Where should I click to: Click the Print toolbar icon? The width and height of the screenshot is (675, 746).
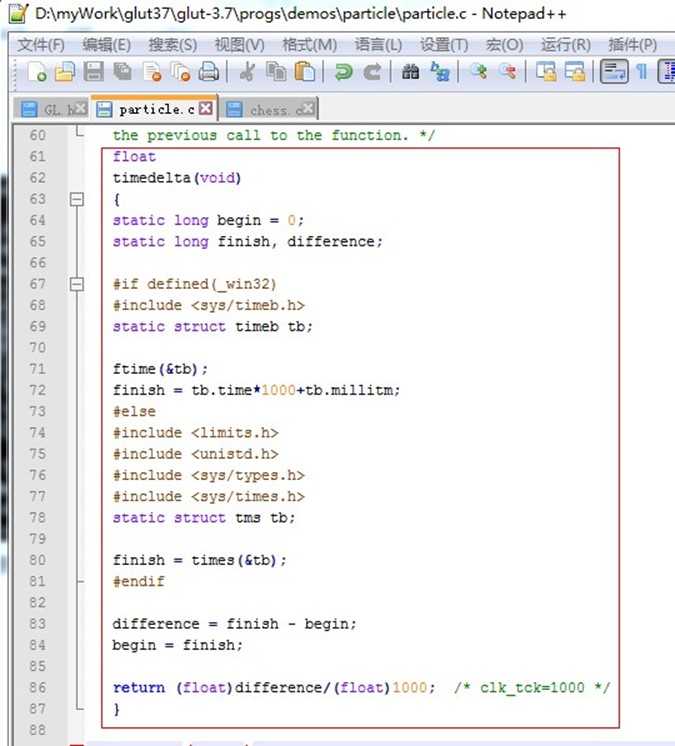208,72
